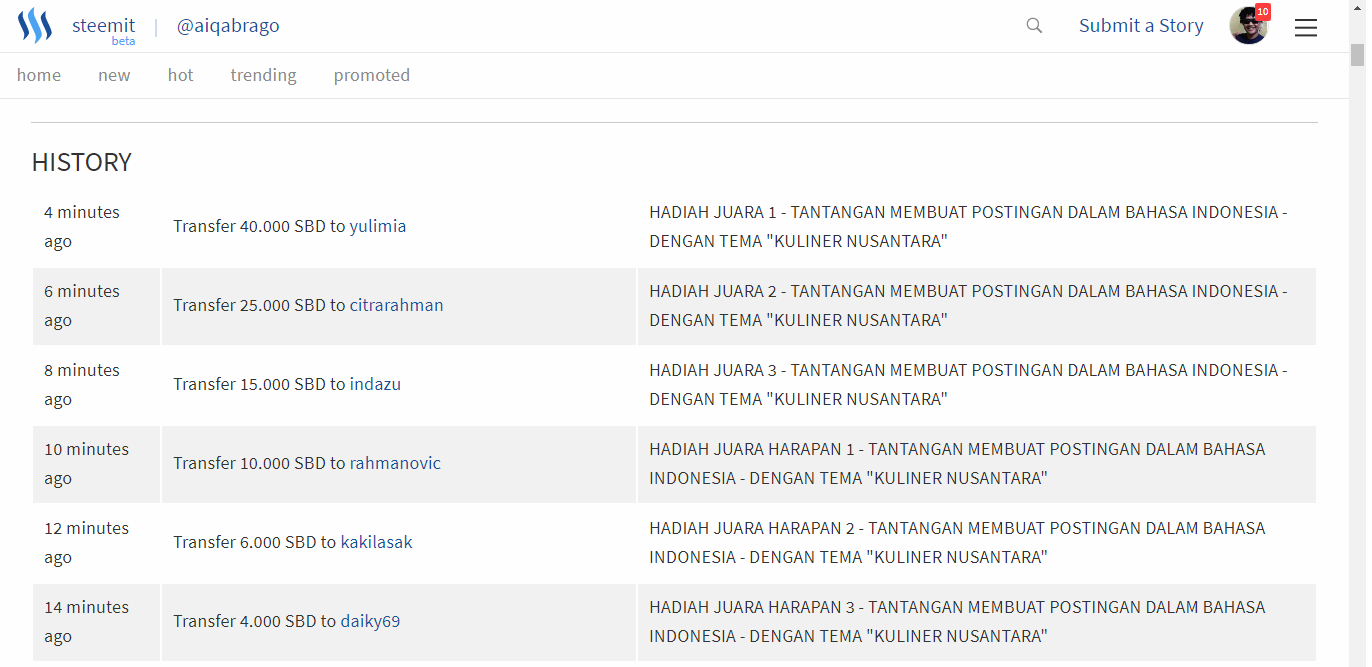
Task: Click 'Transfer 6.000 SBD to' text
Action: tap(255, 542)
